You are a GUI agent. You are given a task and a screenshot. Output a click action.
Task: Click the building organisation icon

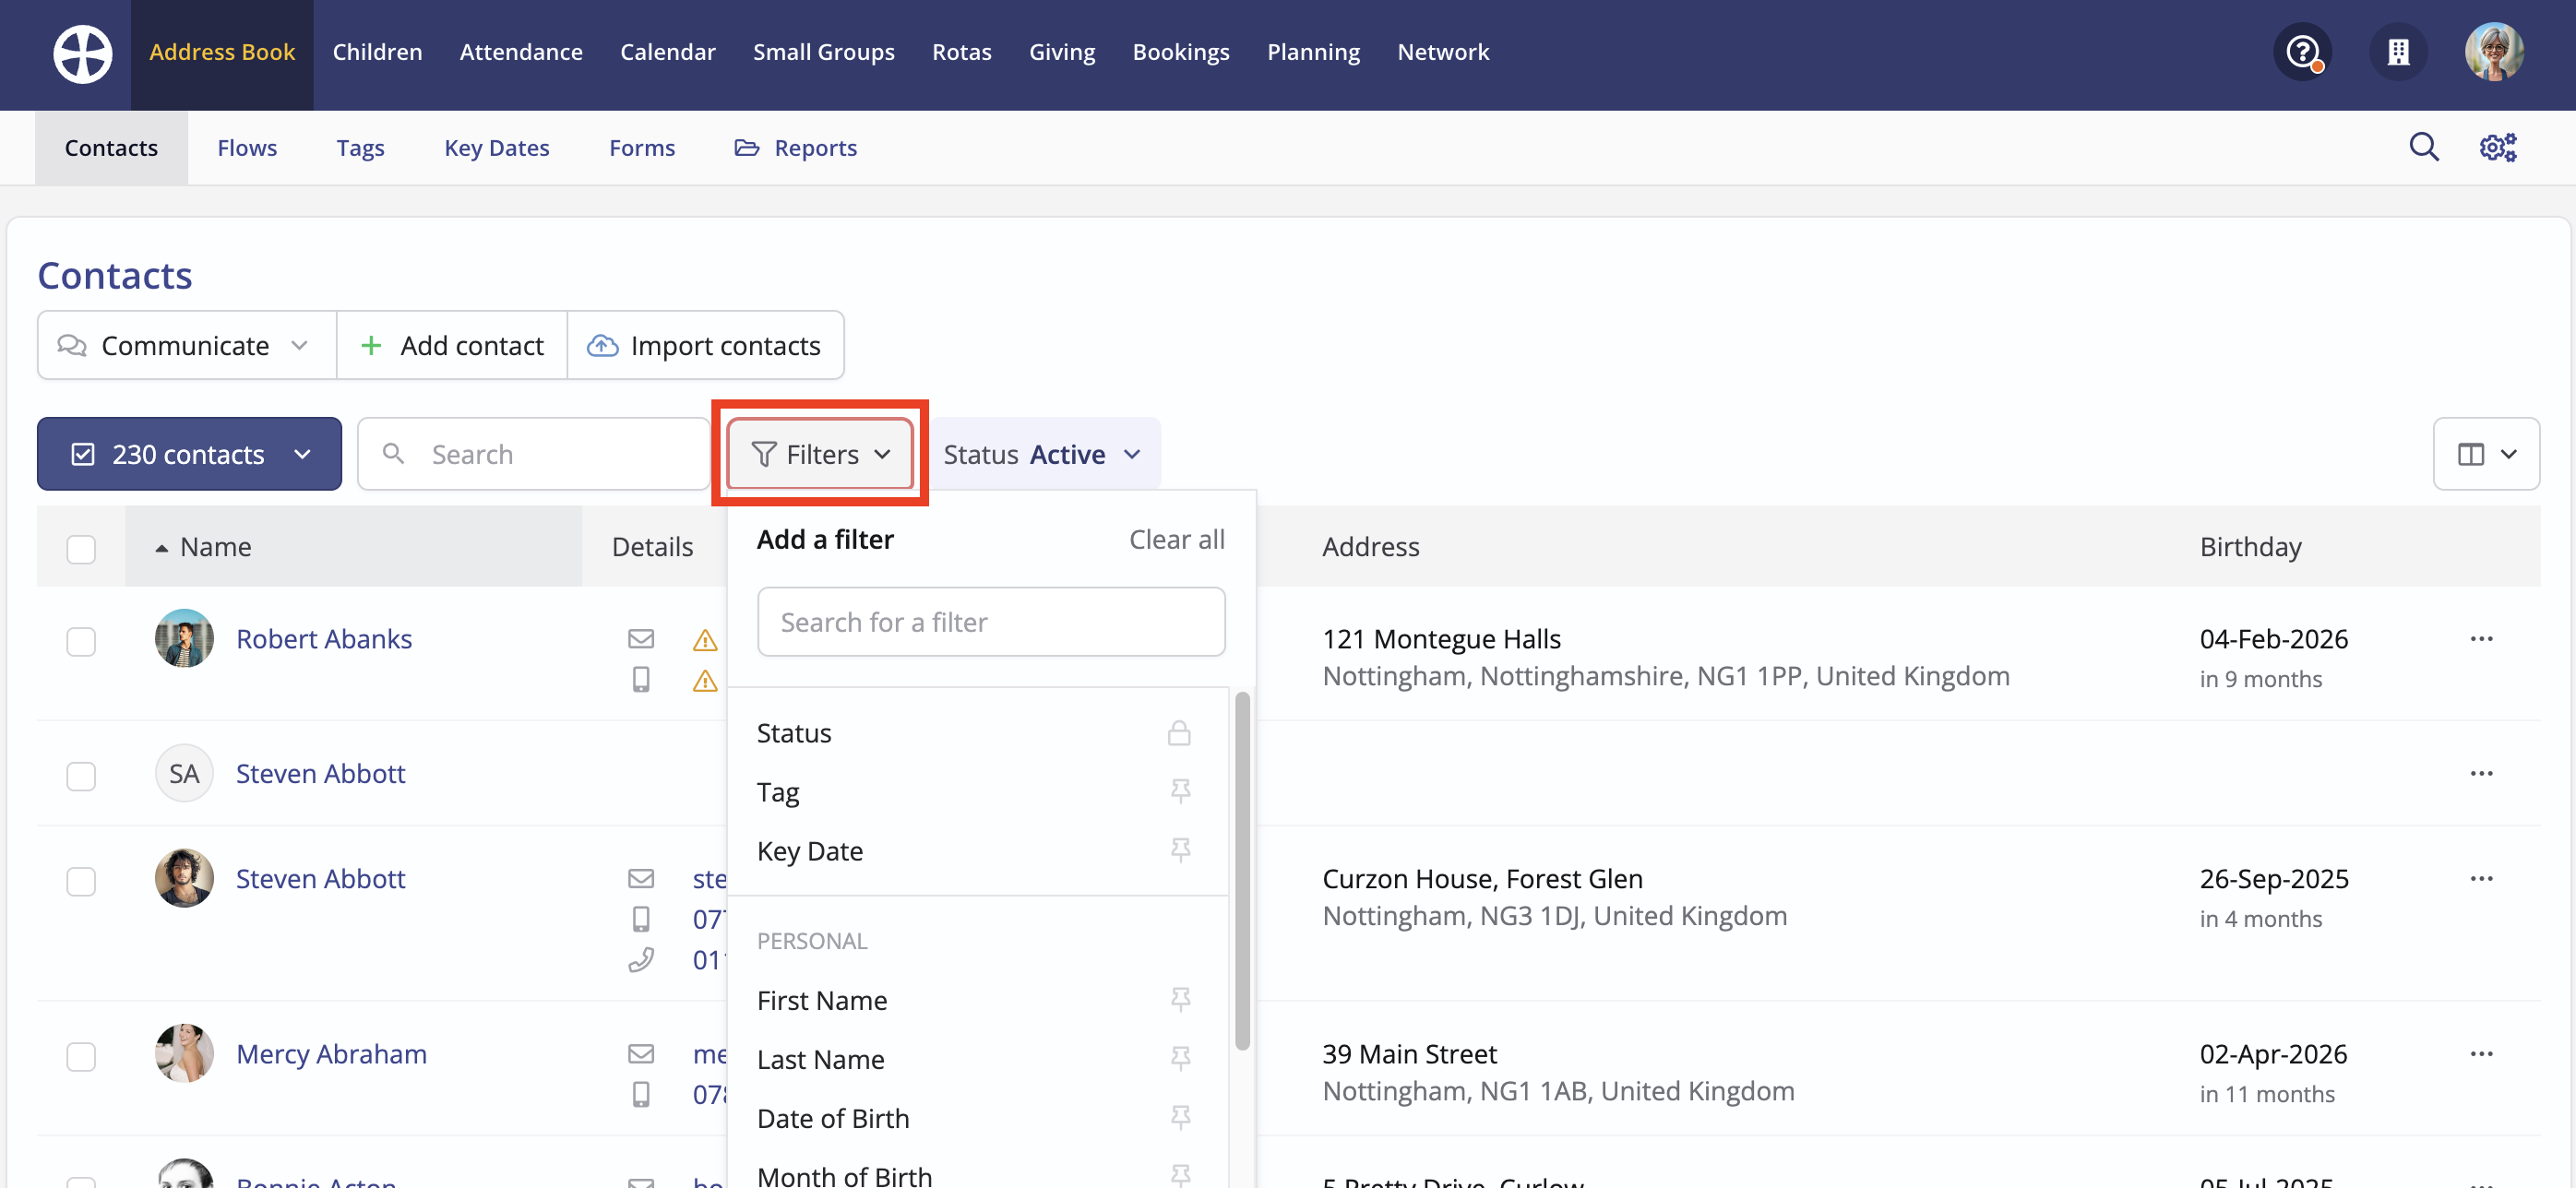click(2398, 52)
